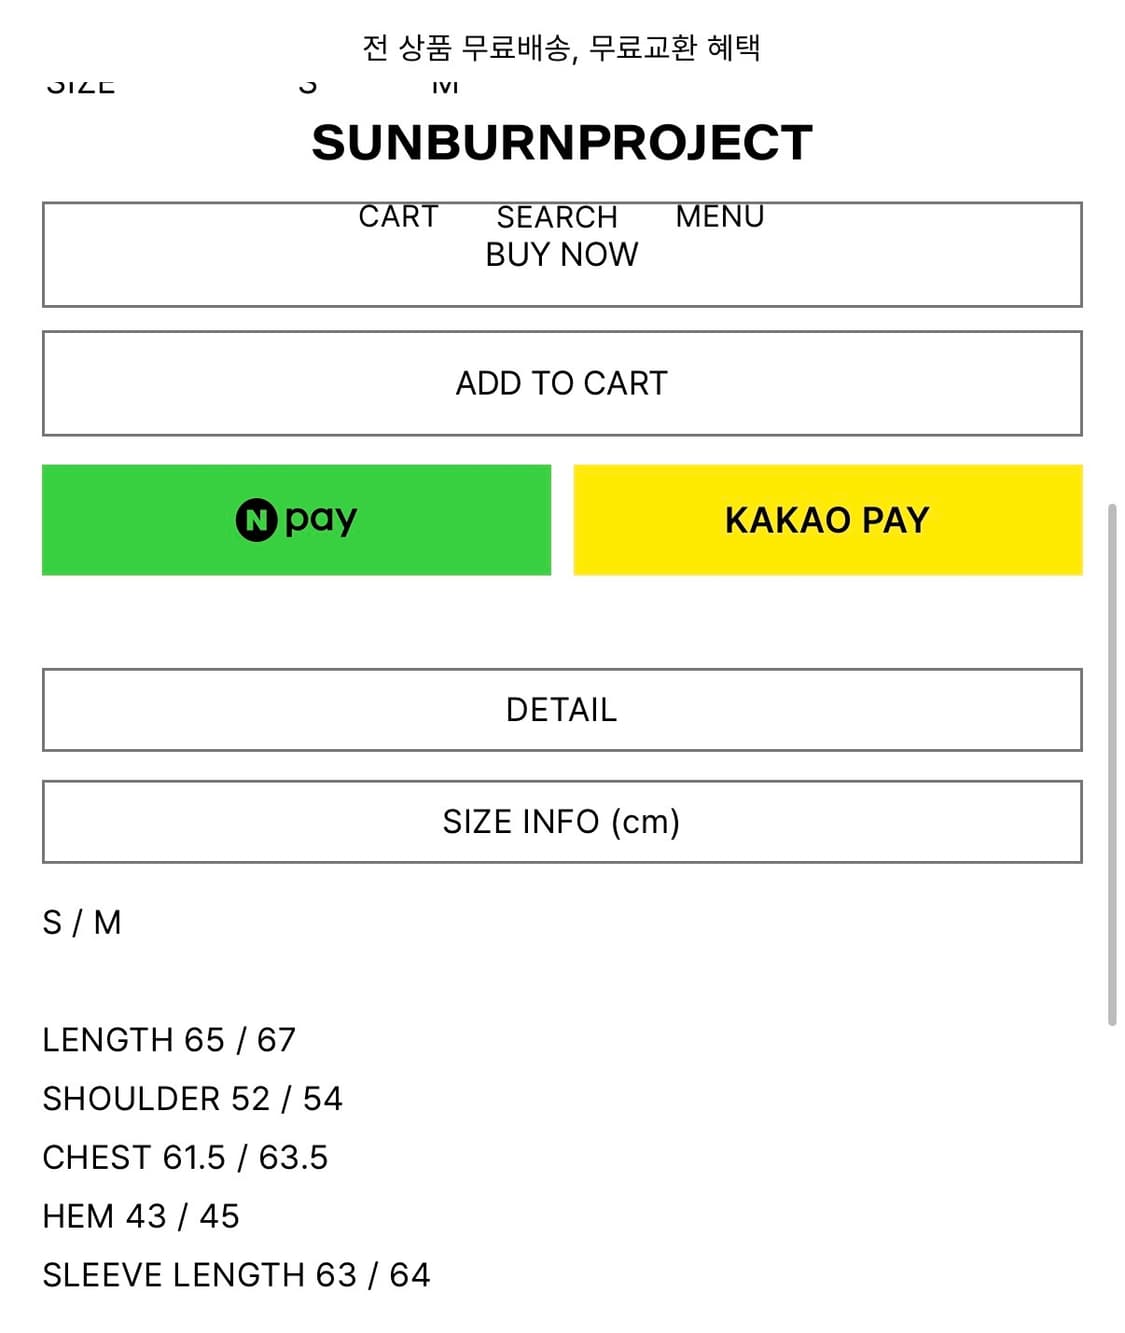Screen dimensions: 1125x1333
Task: Click the LENGTH 65 / 67 line
Action: (x=169, y=1040)
